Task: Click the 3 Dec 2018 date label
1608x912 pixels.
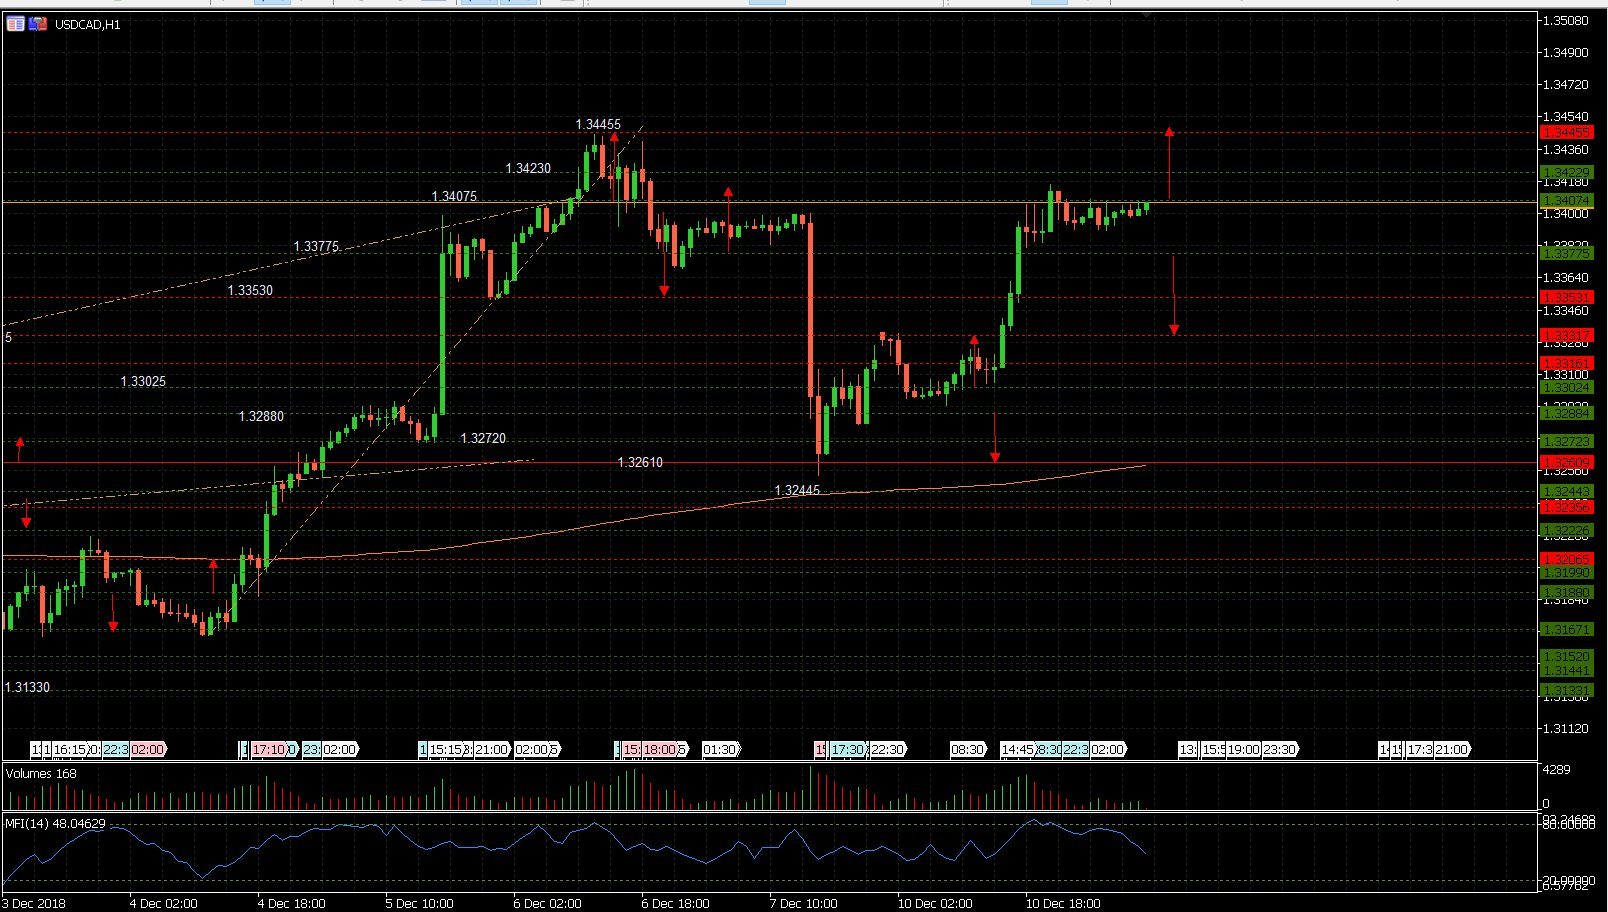Action: coord(34,903)
